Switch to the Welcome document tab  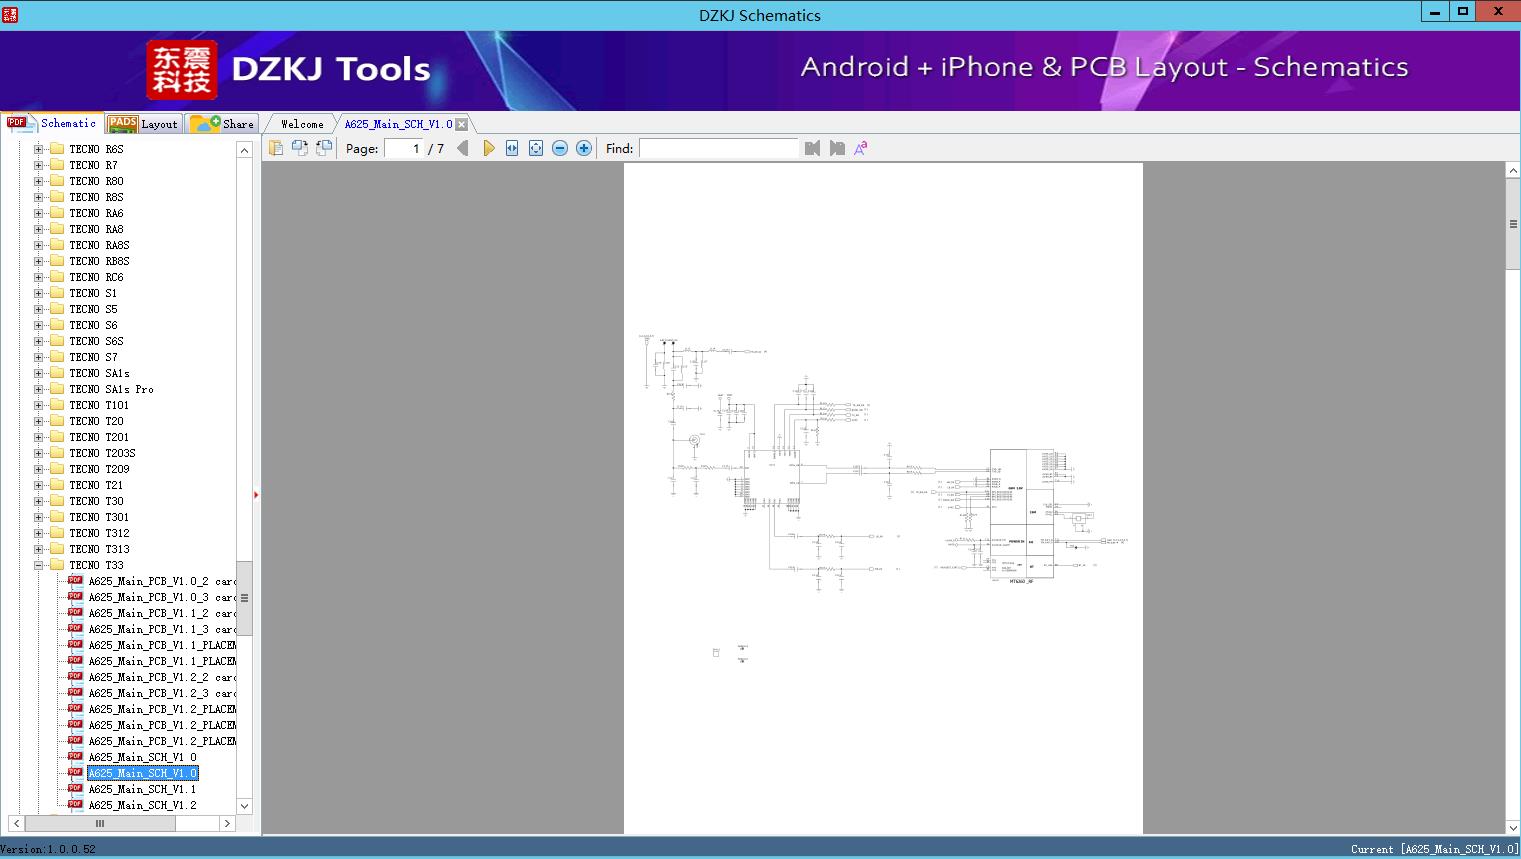point(302,124)
